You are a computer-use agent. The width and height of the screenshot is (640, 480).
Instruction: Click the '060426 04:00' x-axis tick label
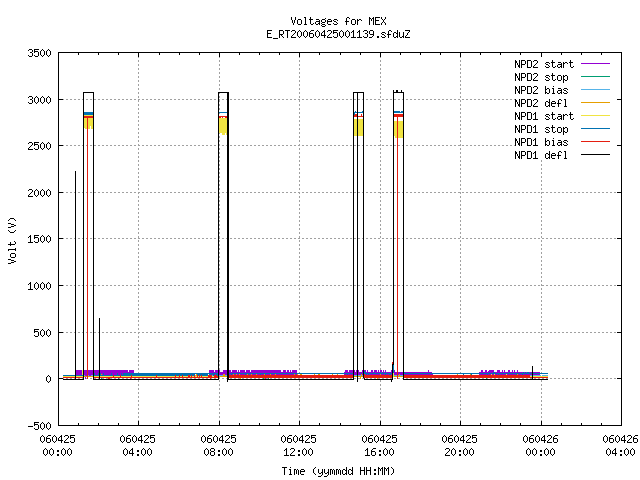(x=620, y=446)
